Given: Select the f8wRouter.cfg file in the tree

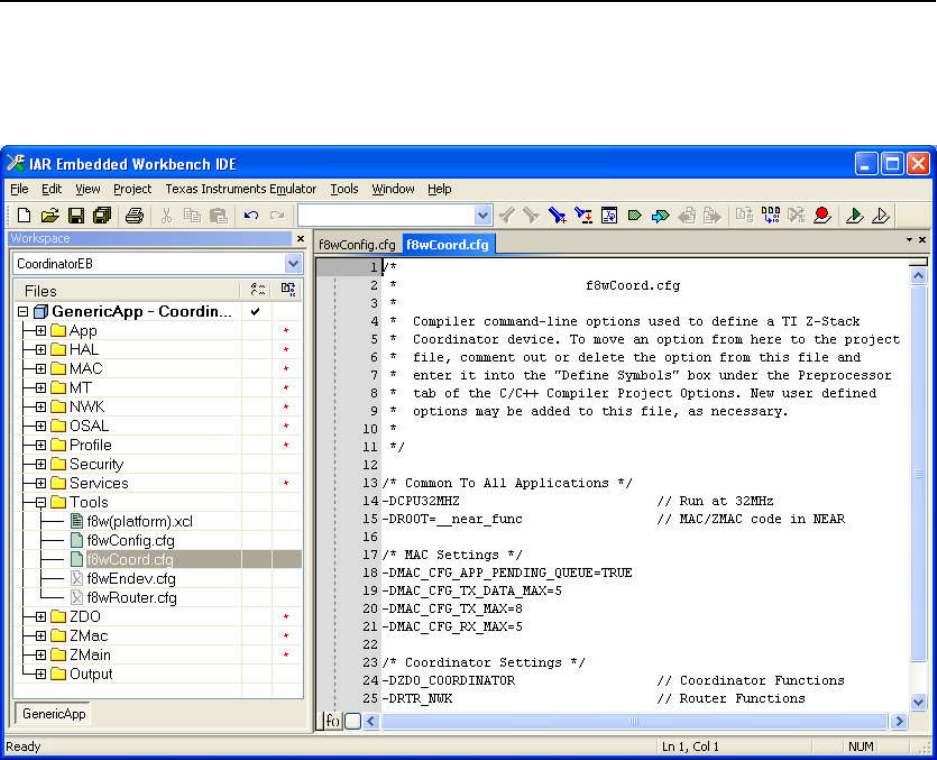Looking at the screenshot, I should coord(131,598).
